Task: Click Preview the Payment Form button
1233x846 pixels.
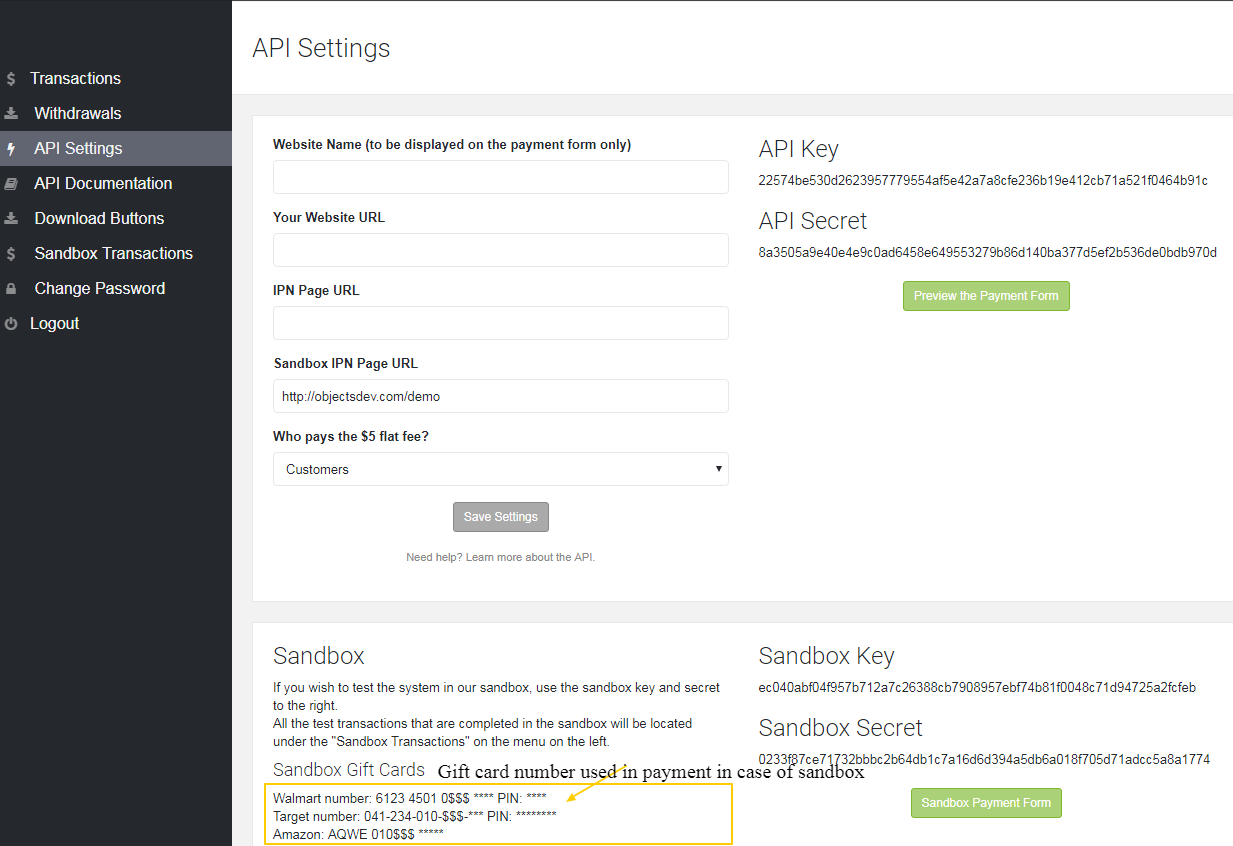Action: (x=986, y=296)
